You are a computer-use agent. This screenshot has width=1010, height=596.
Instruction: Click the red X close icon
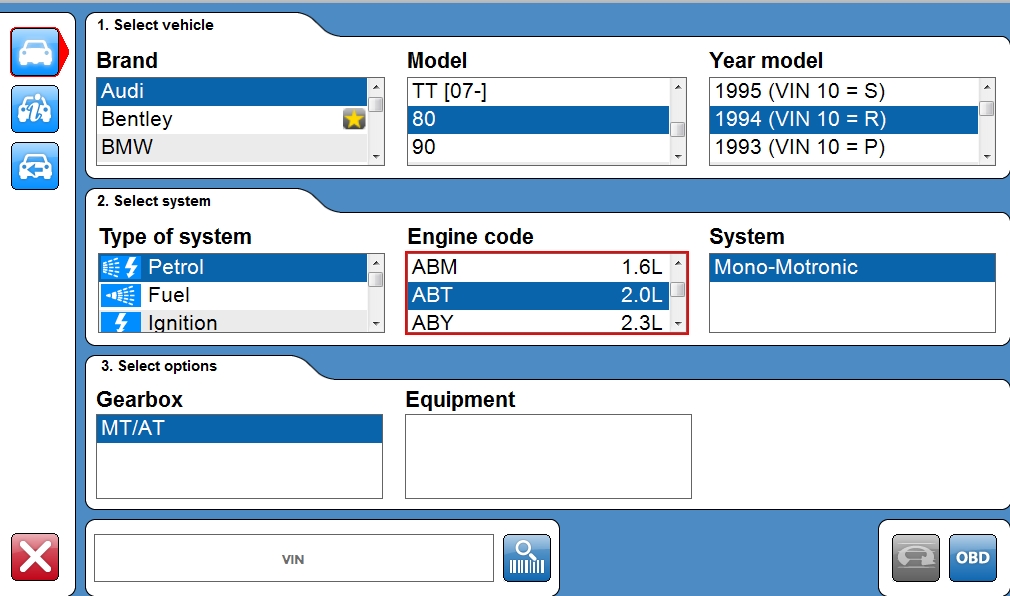click(35, 557)
